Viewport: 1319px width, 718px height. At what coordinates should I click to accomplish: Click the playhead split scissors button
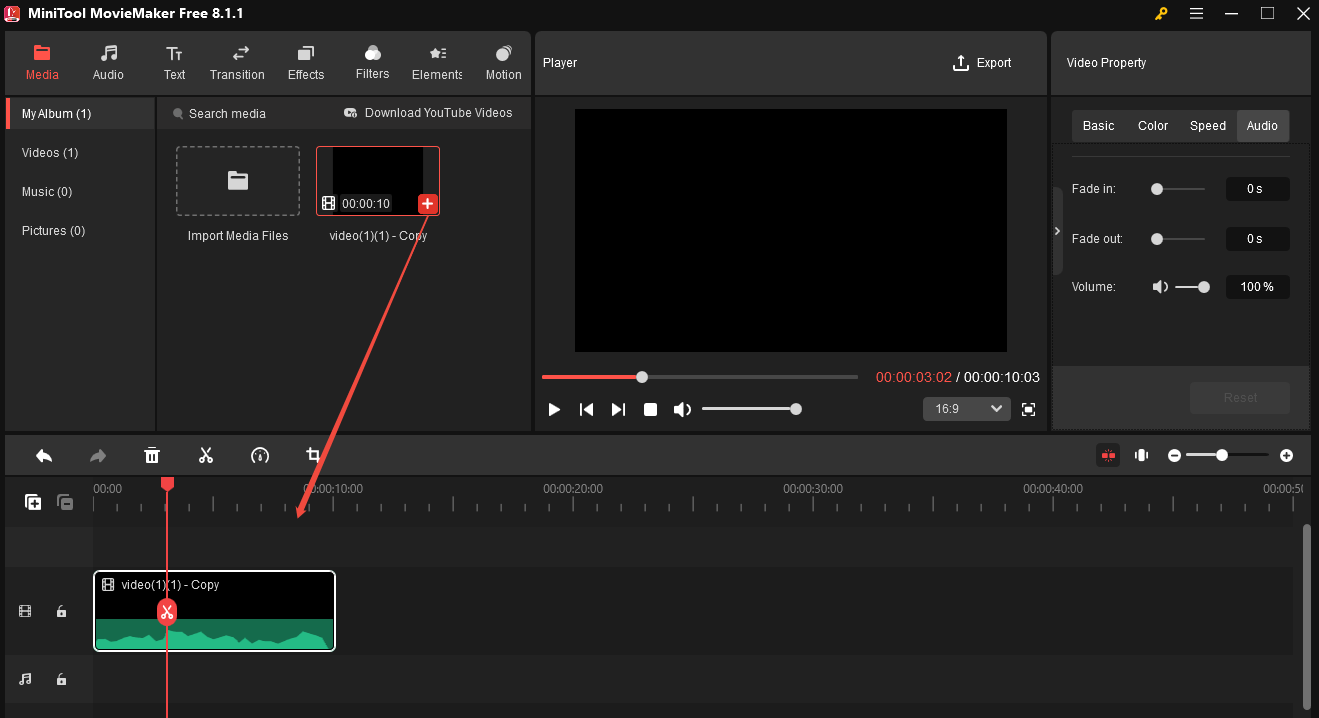167,611
